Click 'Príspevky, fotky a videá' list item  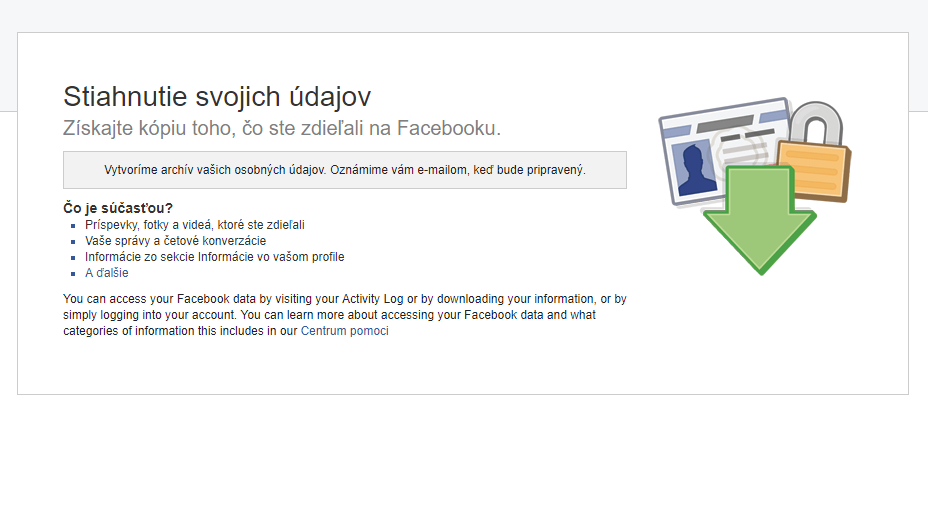195,225
